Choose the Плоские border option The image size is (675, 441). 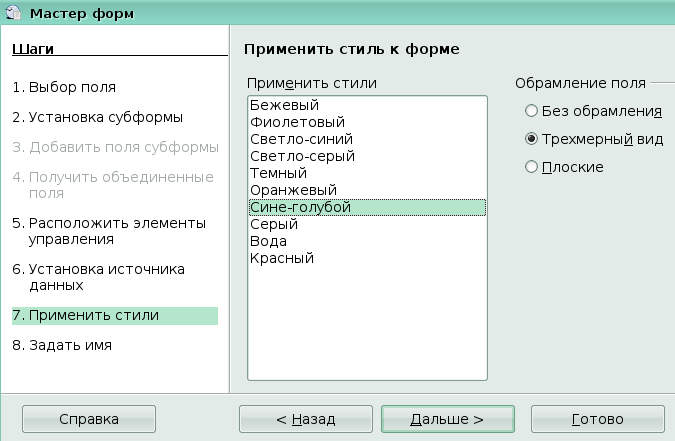point(532,167)
